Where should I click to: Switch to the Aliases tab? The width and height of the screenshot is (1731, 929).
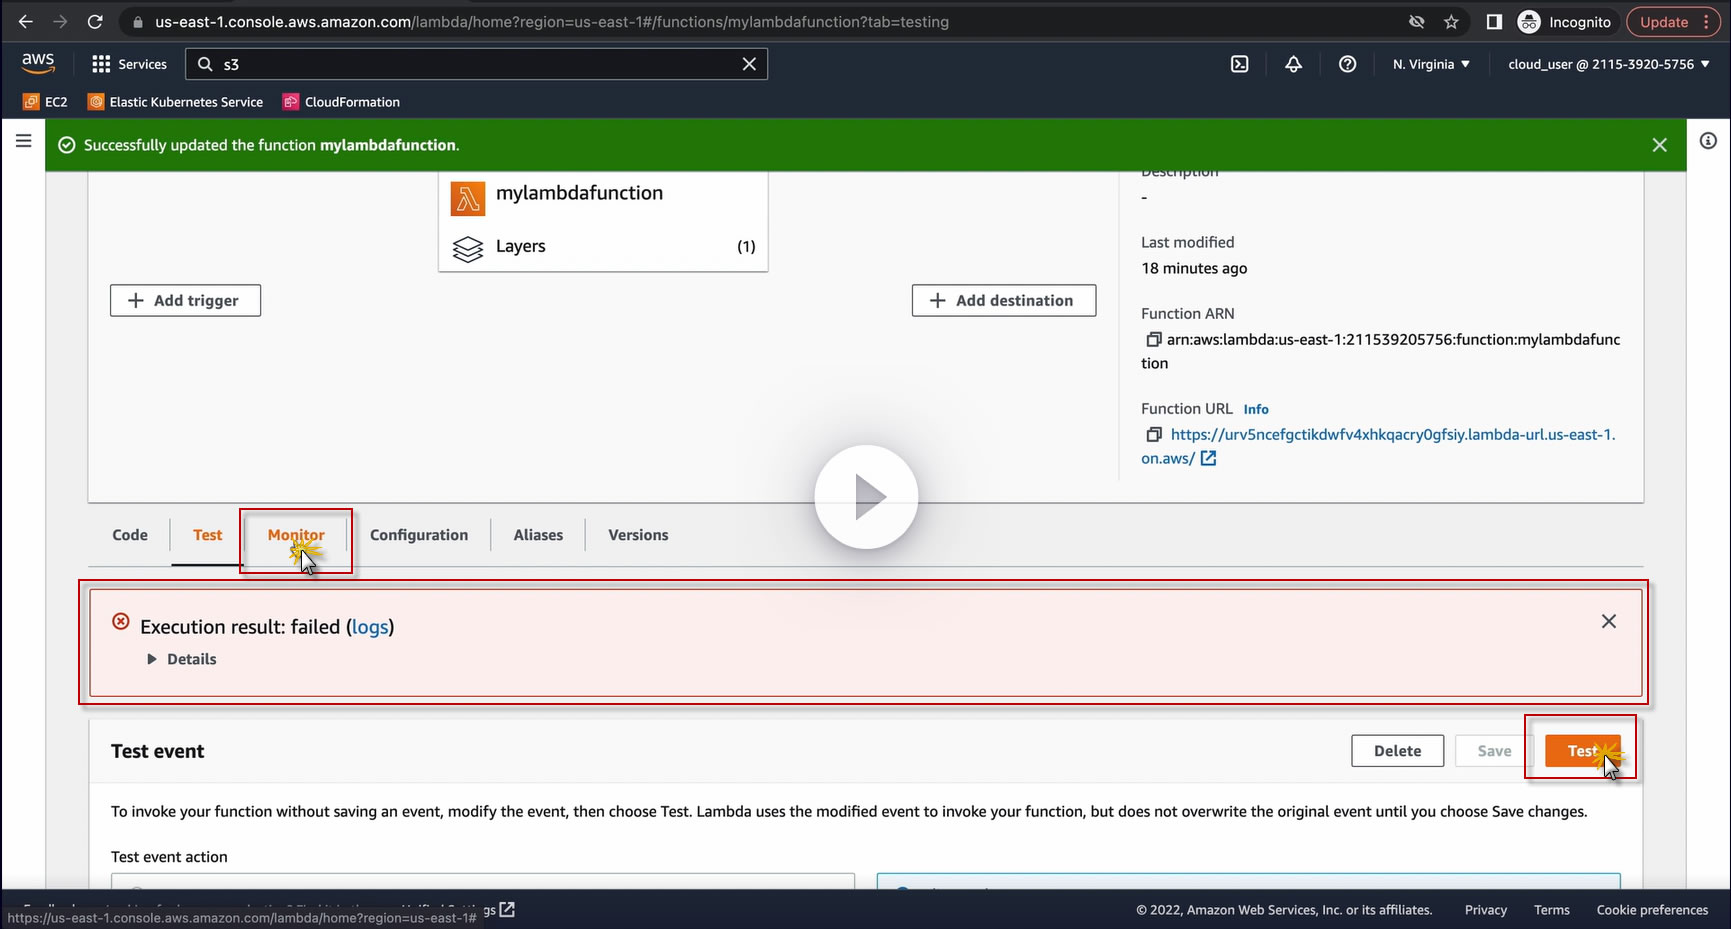(538, 535)
